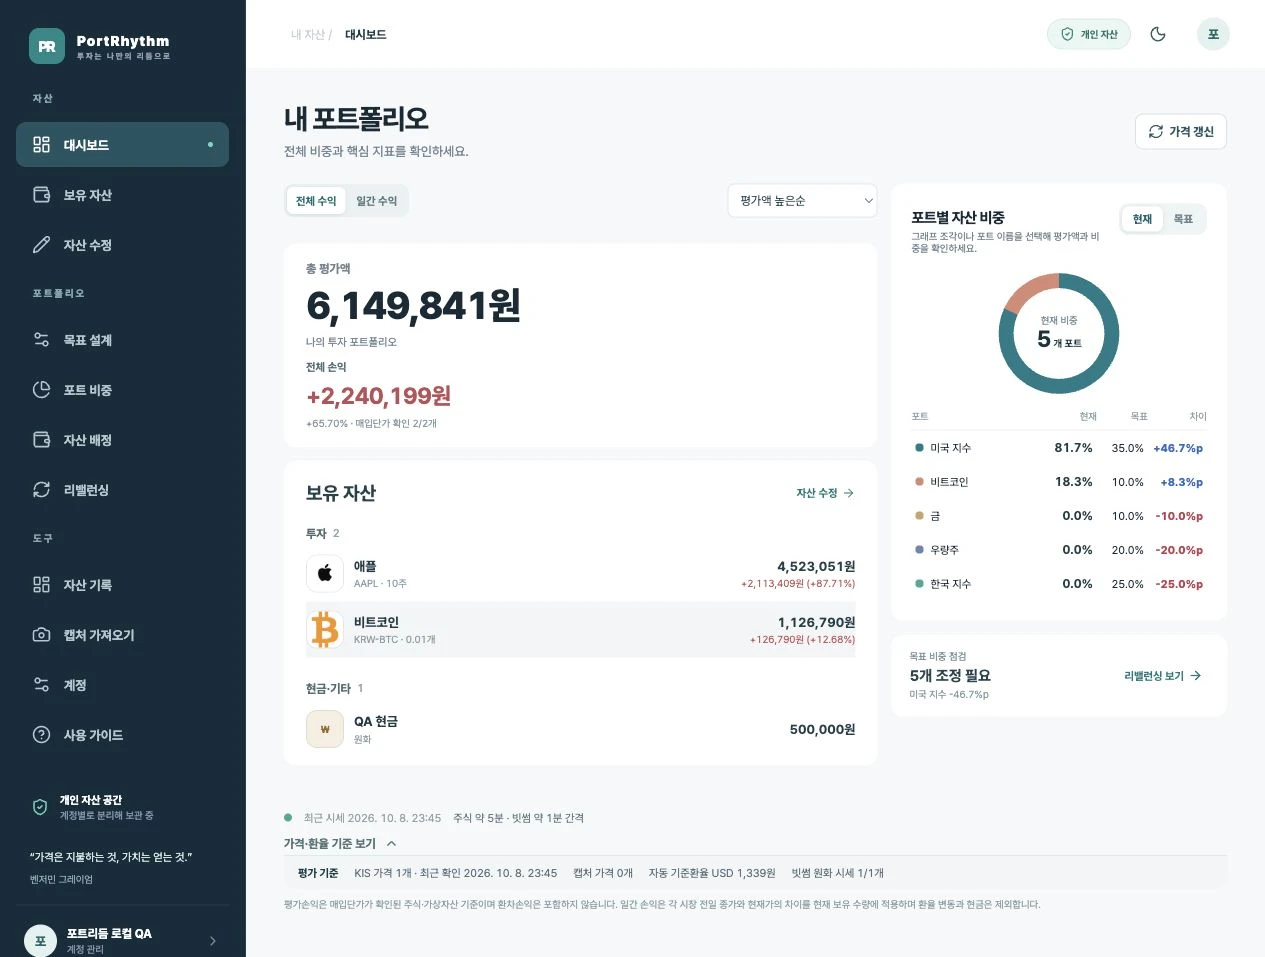1265x957 pixels.
Task: Click the 미국 지수 port name
Action: click(x=950, y=448)
